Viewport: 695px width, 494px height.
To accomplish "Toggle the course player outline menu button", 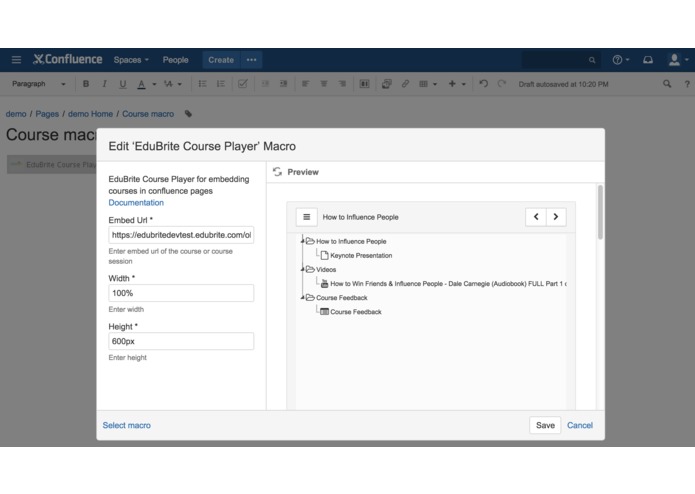I will coord(307,217).
